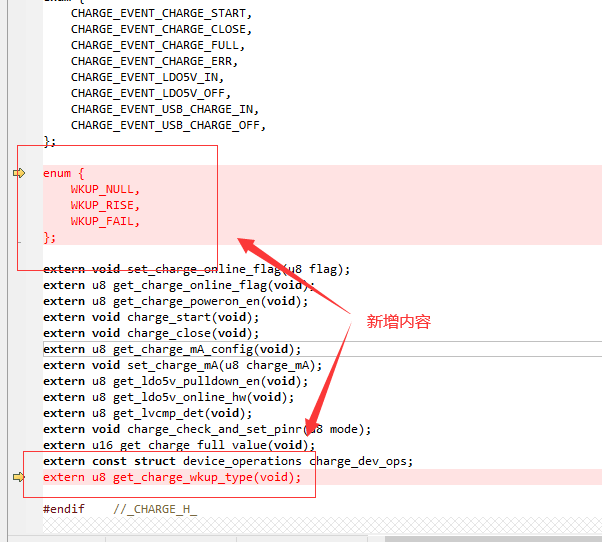Click the CHARGE_EVENT_LDO5V_OFF line

(x=151, y=93)
